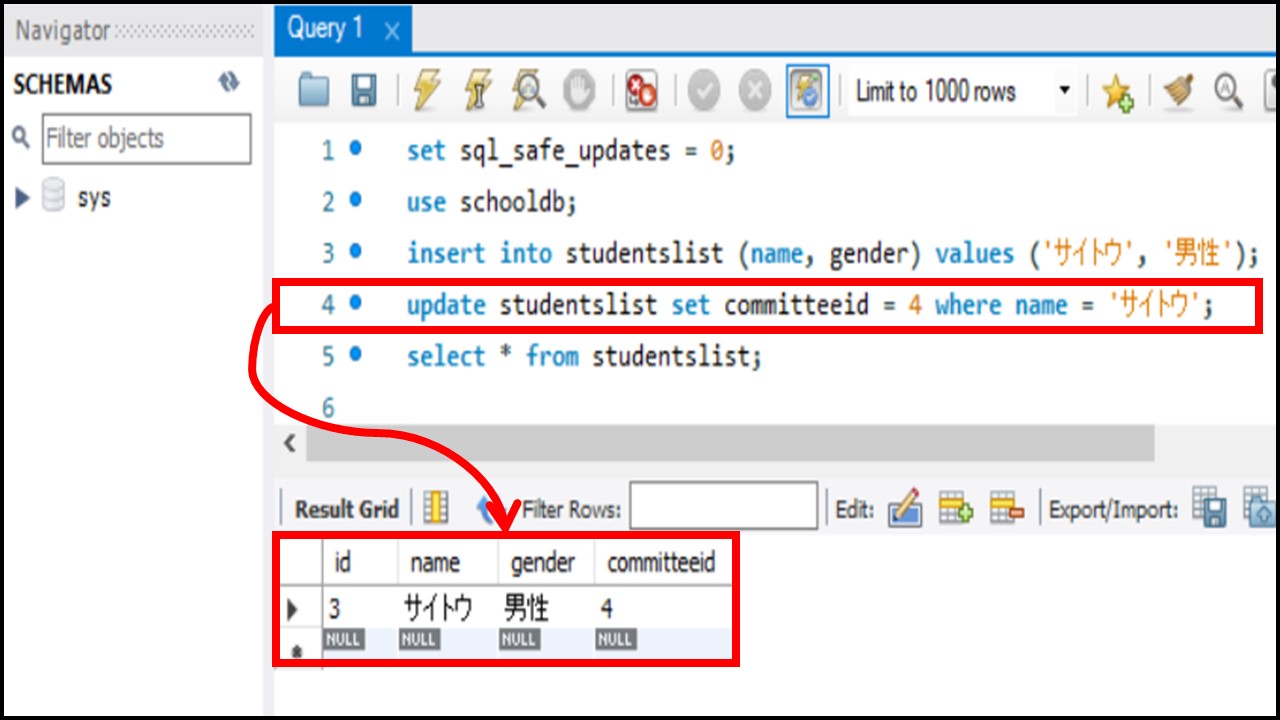1280x720 pixels.
Task: Click the gender column header
Action: click(x=546, y=563)
